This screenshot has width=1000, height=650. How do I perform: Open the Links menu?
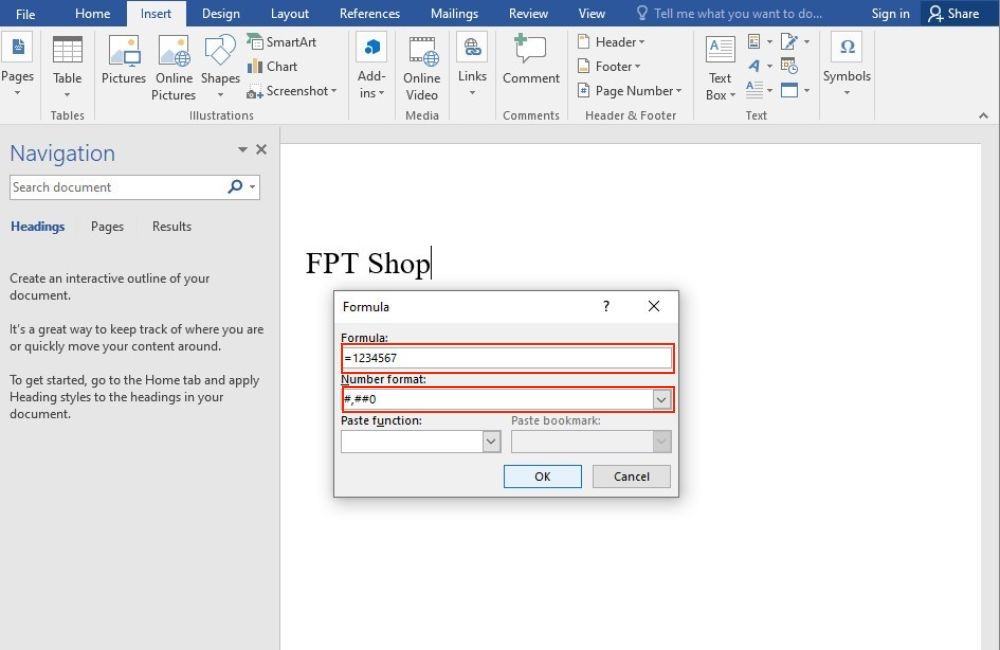pos(472,66)
